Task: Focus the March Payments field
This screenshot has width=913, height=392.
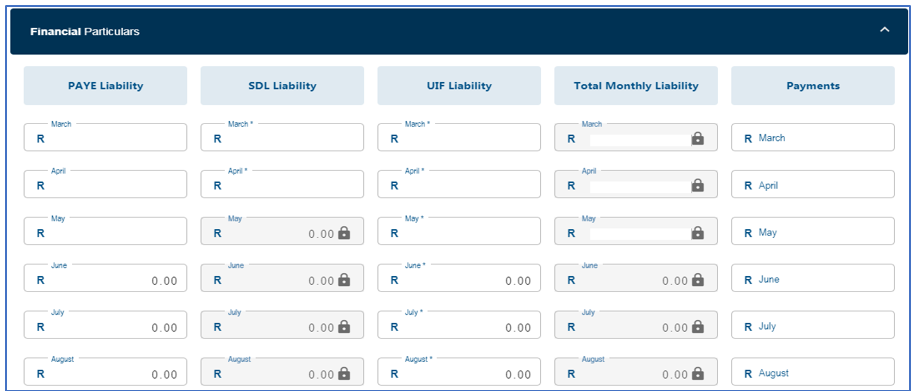Action: (x=813, y=137)
